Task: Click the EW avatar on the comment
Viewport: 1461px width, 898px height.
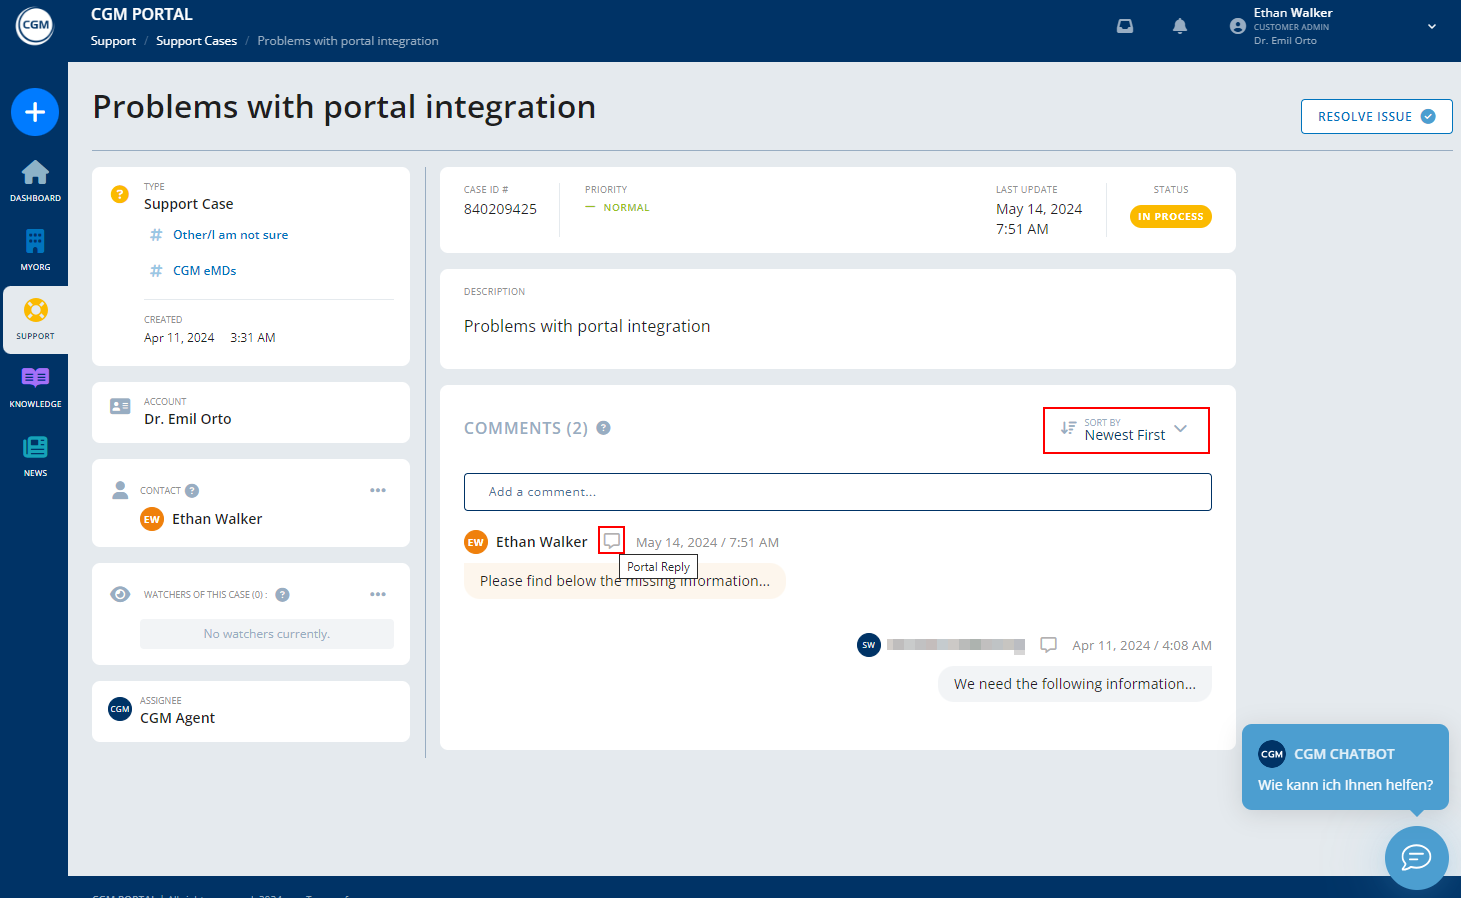Action: point(476,542)
